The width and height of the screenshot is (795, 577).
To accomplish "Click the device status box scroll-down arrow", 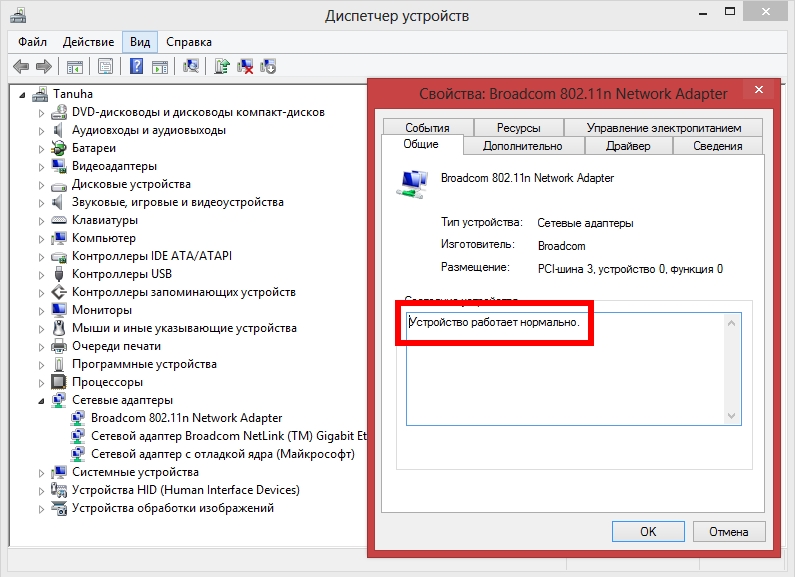I will click(x=732, y=415).
